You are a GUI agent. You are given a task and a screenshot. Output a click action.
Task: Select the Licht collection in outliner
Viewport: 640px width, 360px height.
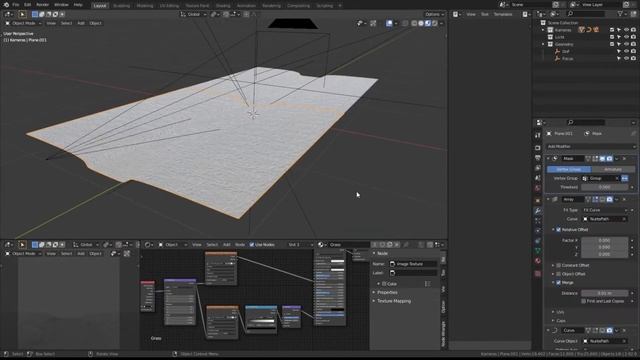560,37
